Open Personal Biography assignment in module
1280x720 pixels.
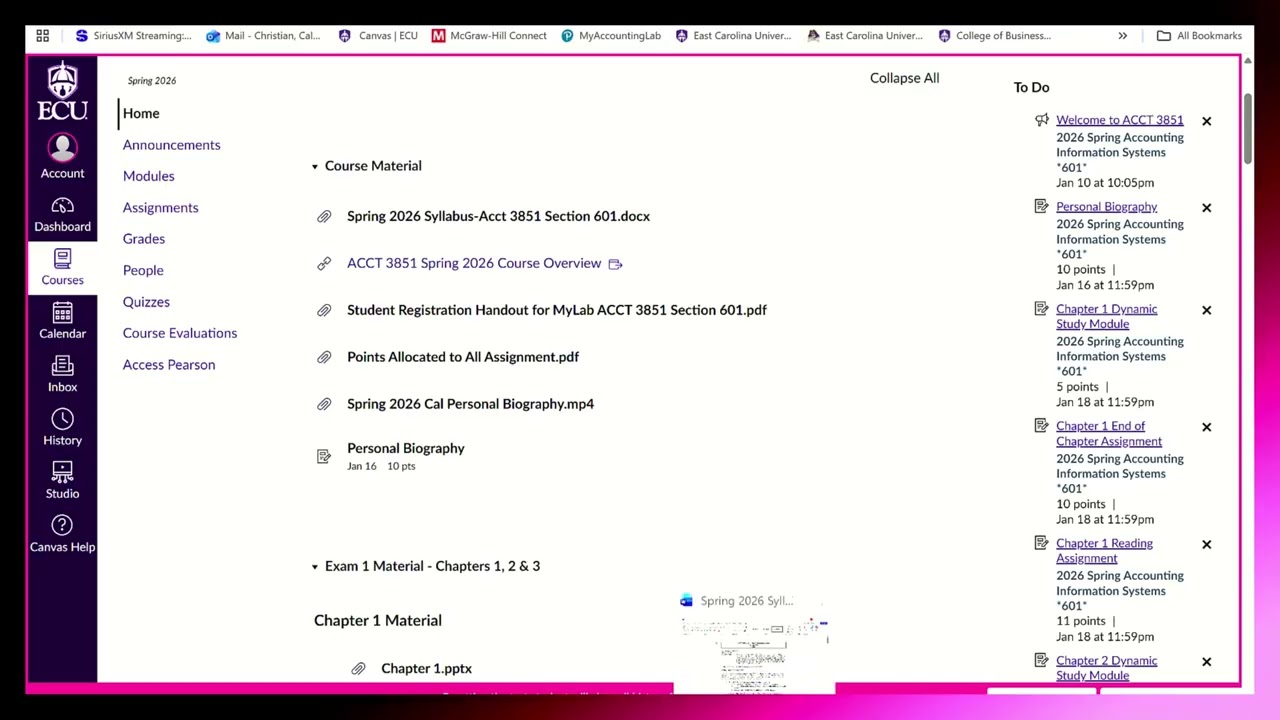pyautogui.click(x=405, y=449)
